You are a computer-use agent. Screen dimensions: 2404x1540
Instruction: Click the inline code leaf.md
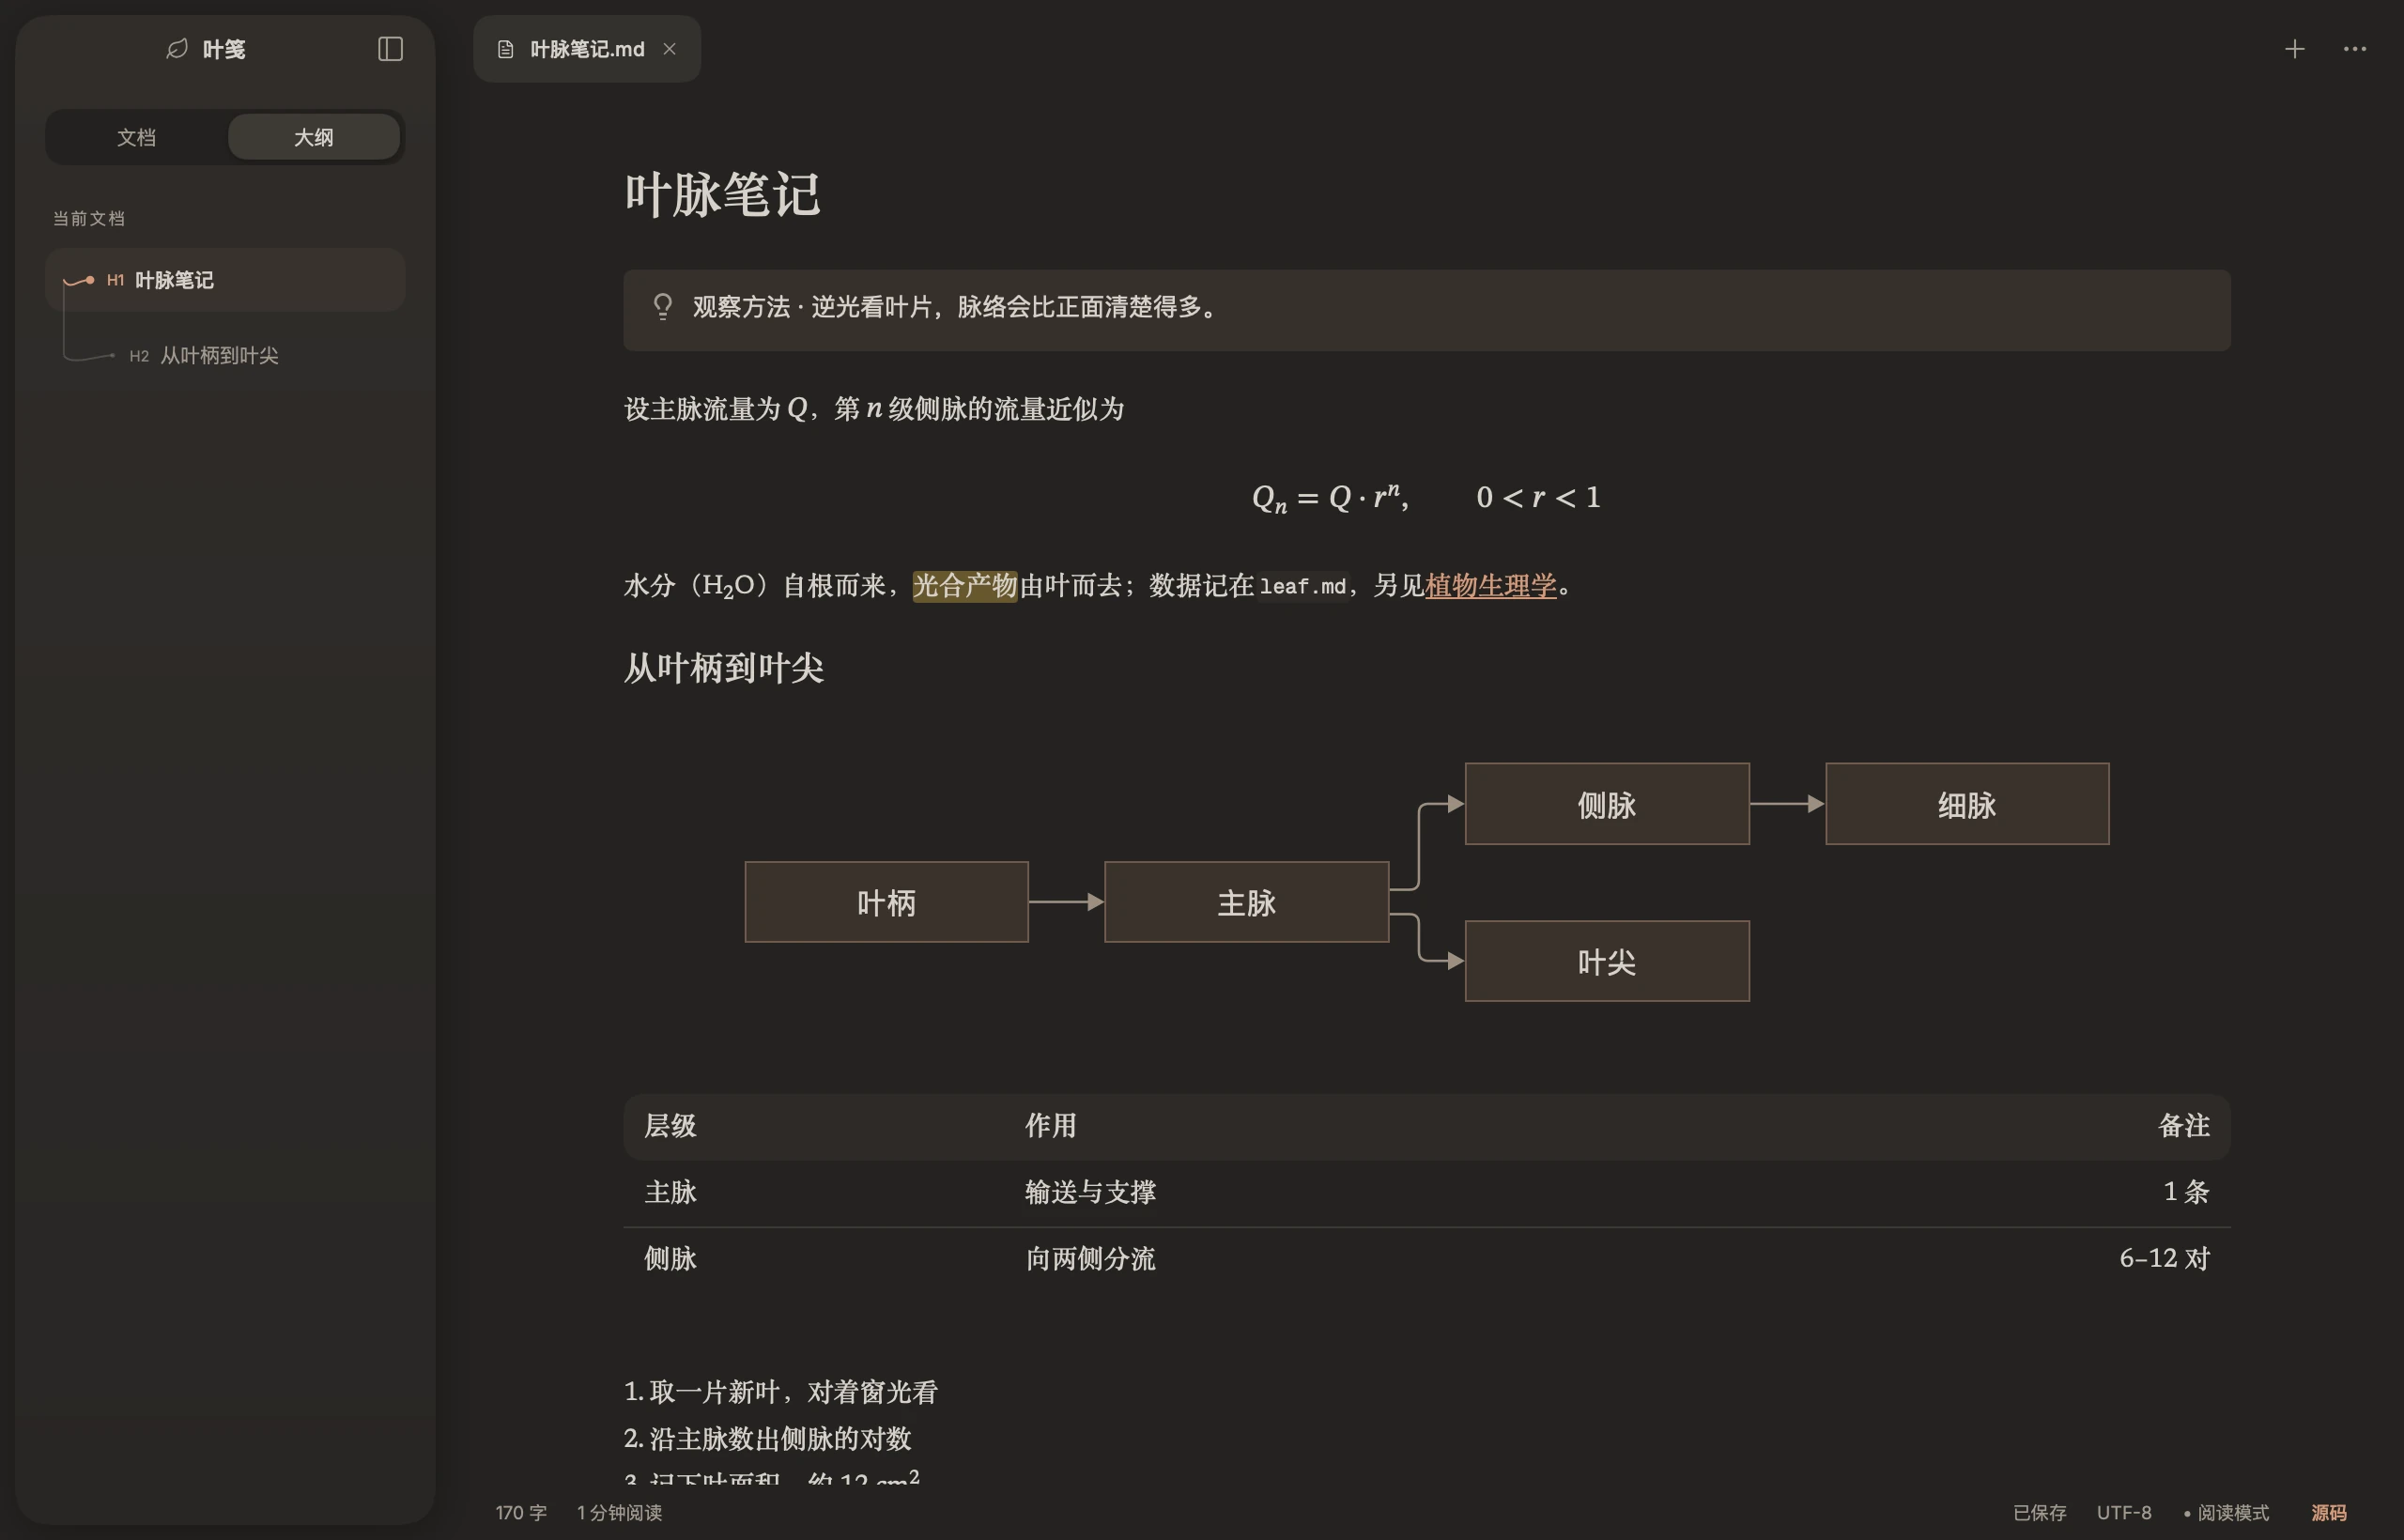[1303, 587]
